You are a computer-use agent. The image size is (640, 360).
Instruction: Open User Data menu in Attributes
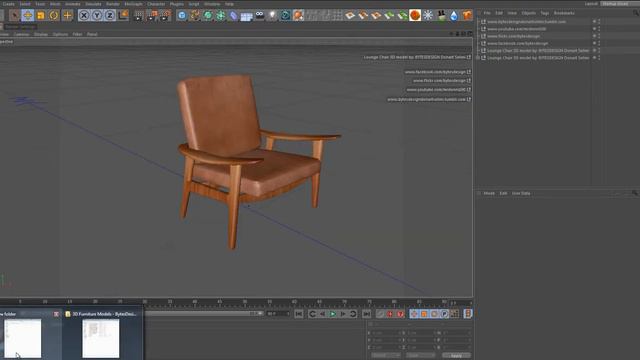(521, 193)
